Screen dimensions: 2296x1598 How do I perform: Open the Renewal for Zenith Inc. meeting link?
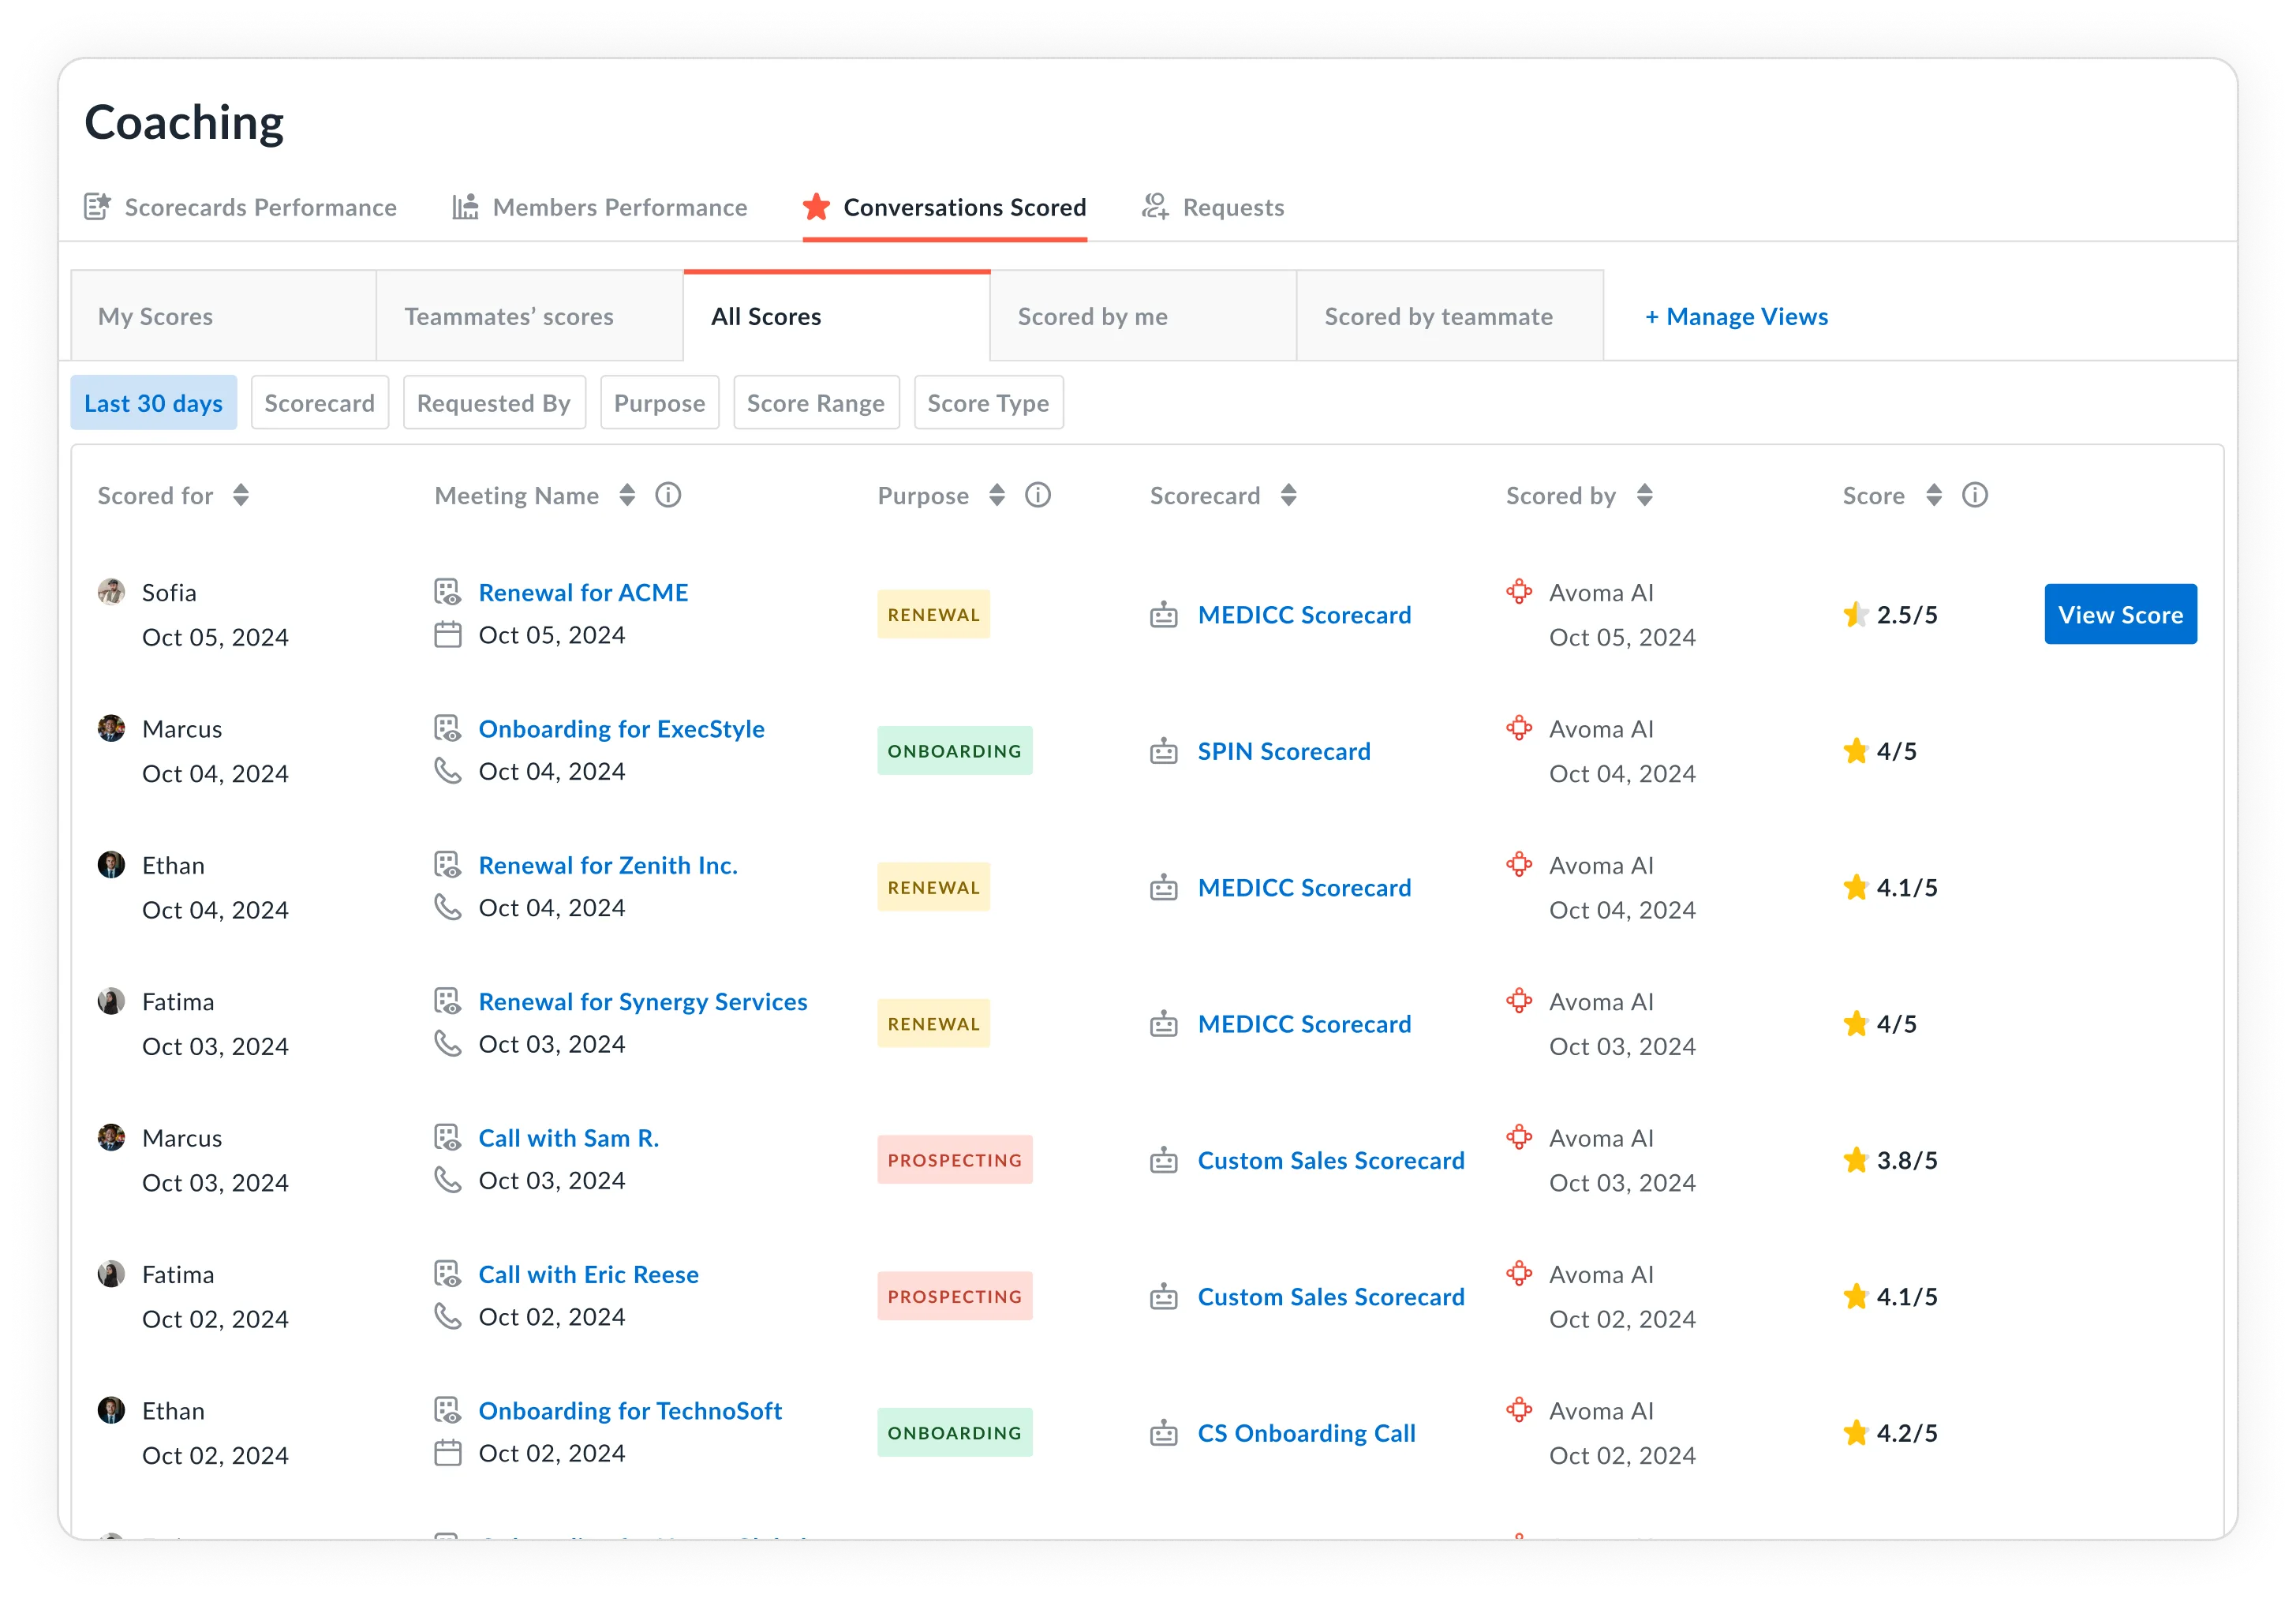(607, 865)
